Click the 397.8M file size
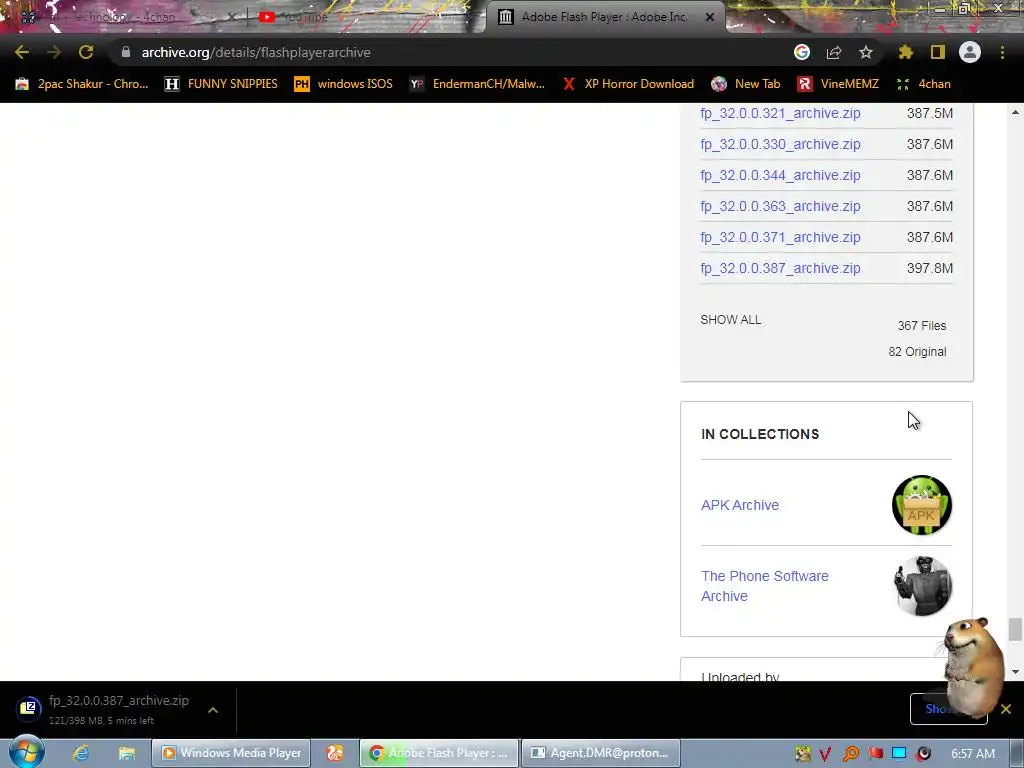Screen dimensions: 1024x768 point(929,268)
